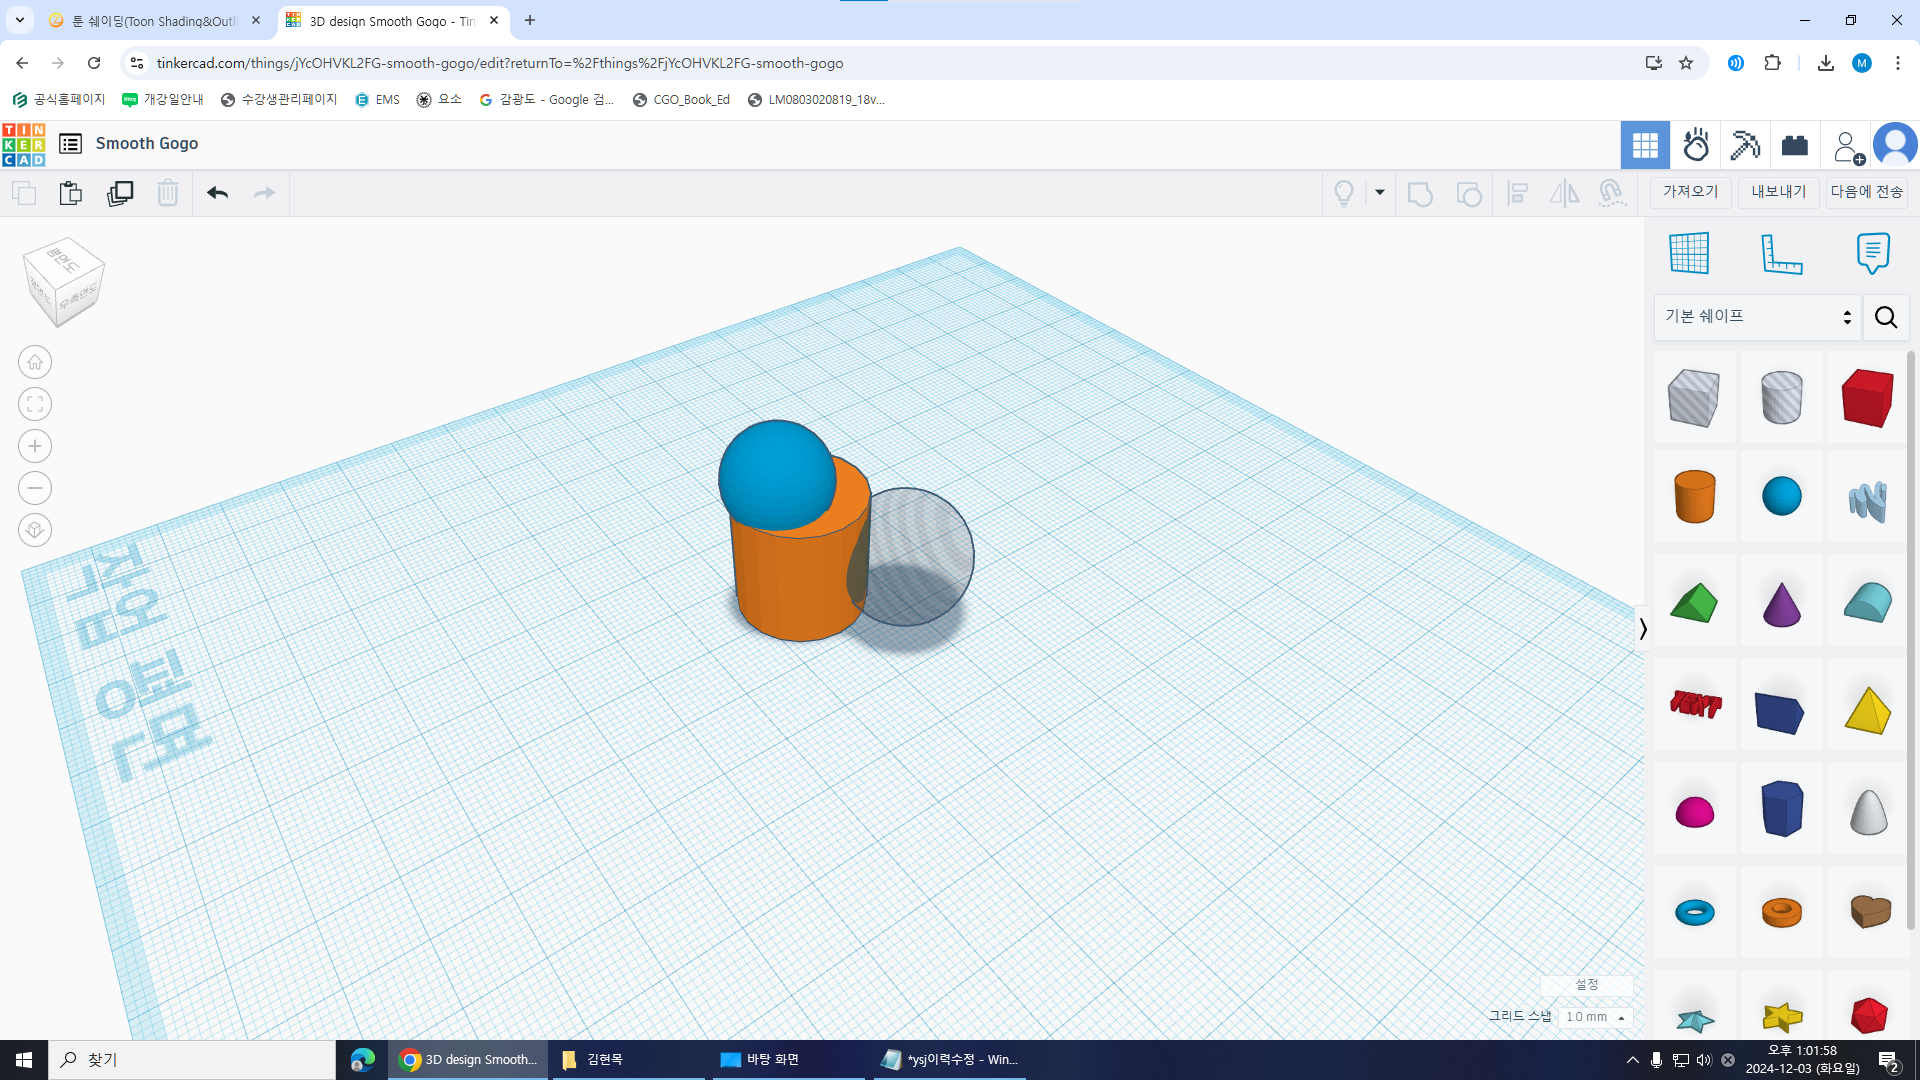
Task: Click the Tinkercad logo icon
Action: coord(23,144)
